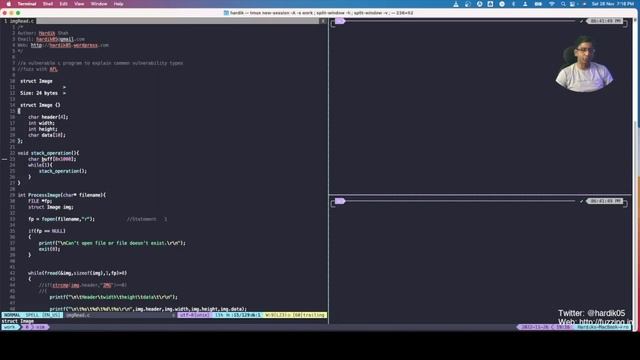This screenshot has width=640, height=360.
Task: Click the imgRead.c filename in status line
Action: [x=78, y=315]
